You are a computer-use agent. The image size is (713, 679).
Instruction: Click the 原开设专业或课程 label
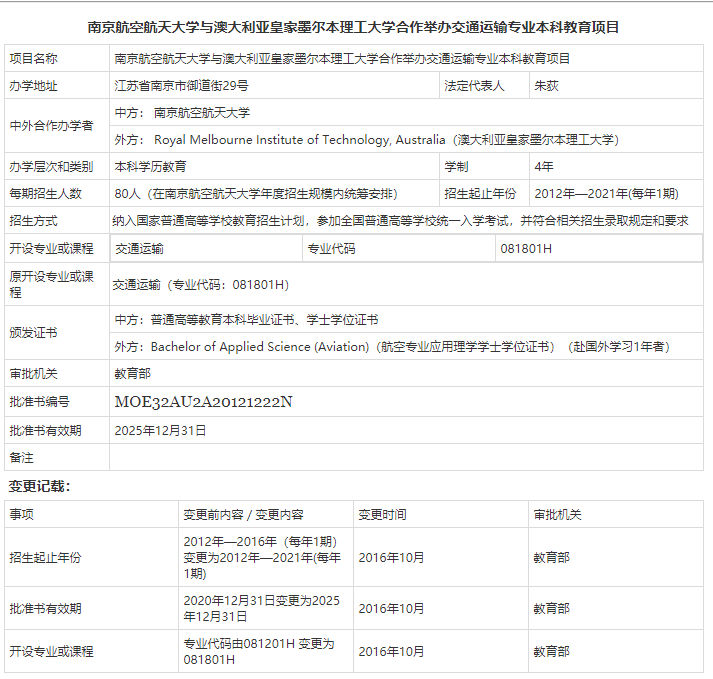pos(51,284)
